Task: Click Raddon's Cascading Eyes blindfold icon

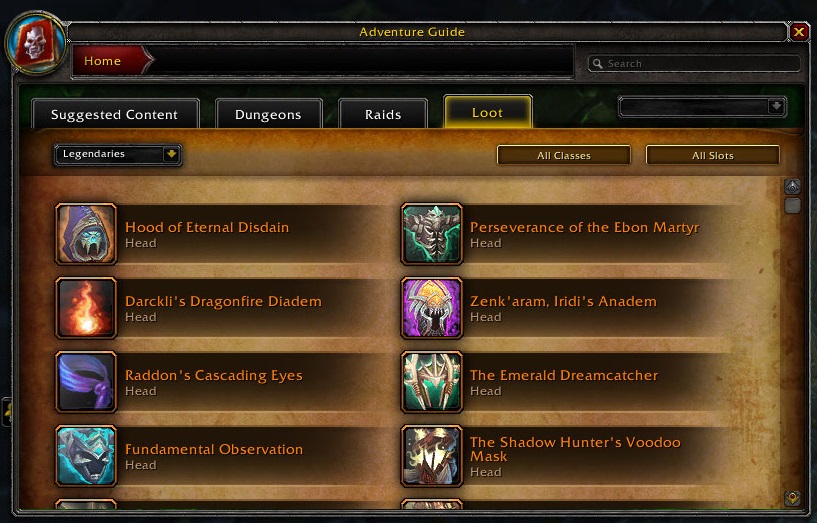Action: 86,382
